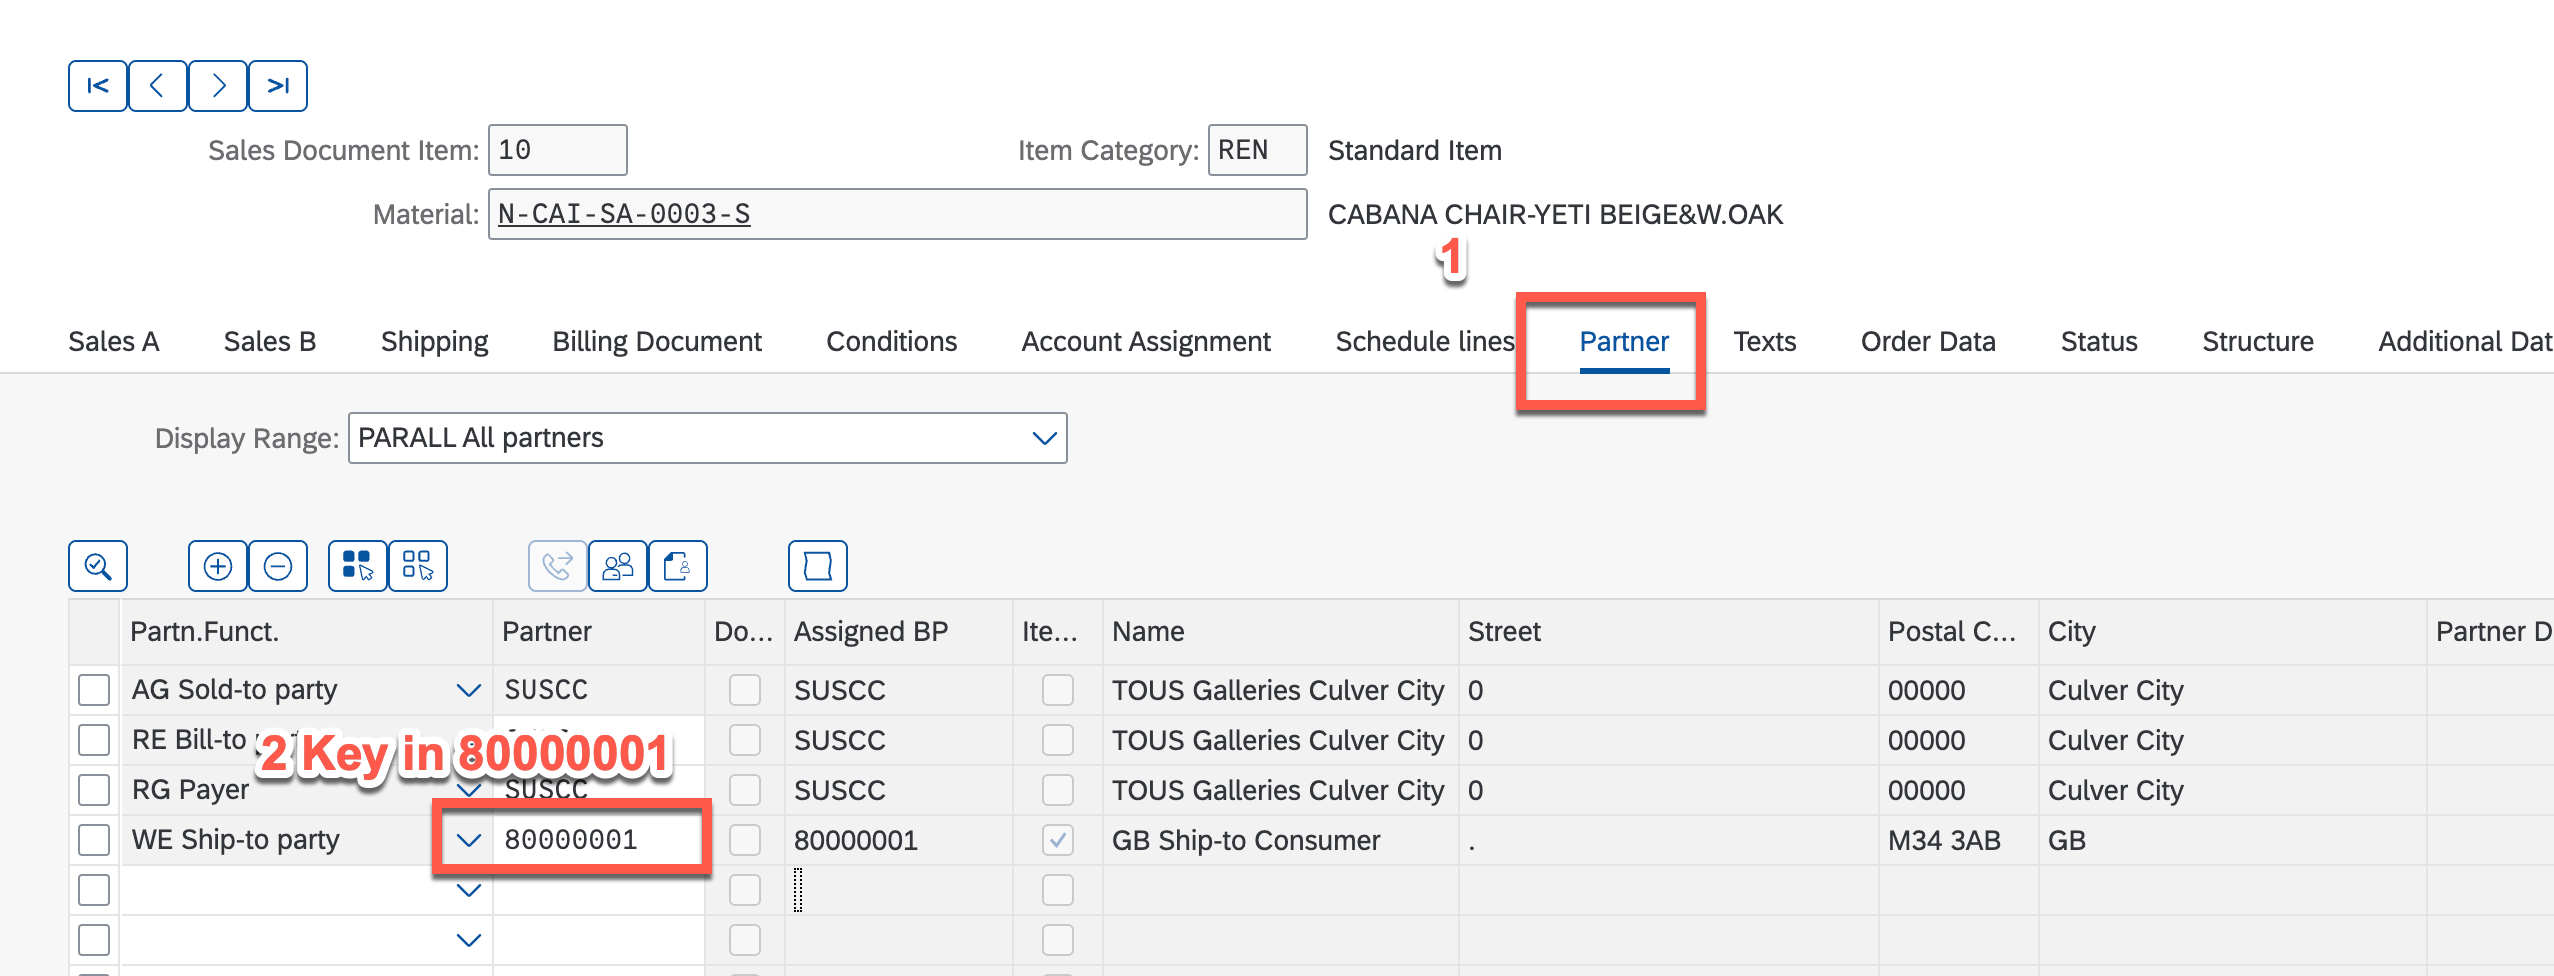The image size is (2554, 976).
Task: Open the Schedule lines tab
Action: coord(1424,342)
